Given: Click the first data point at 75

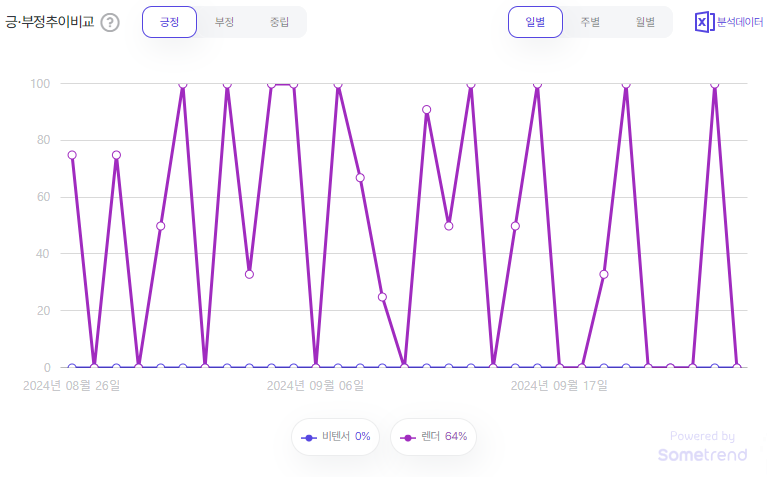Looking at the screenshot, I should point(72,155).
